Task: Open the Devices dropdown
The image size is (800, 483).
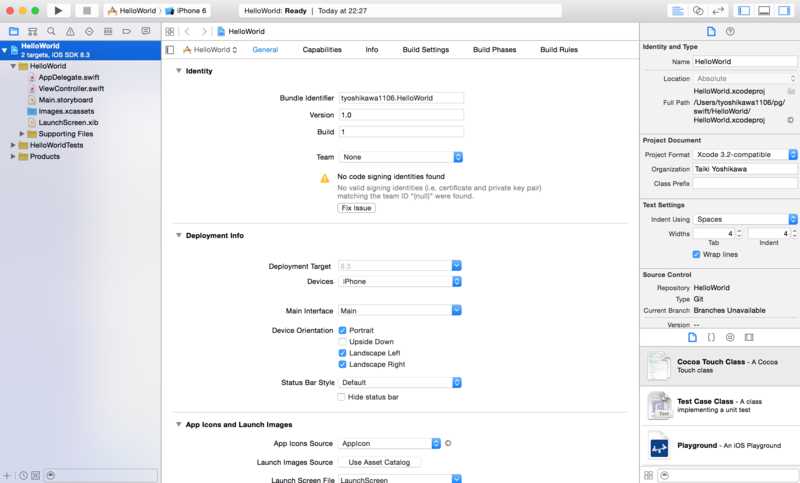Action: 400,282
